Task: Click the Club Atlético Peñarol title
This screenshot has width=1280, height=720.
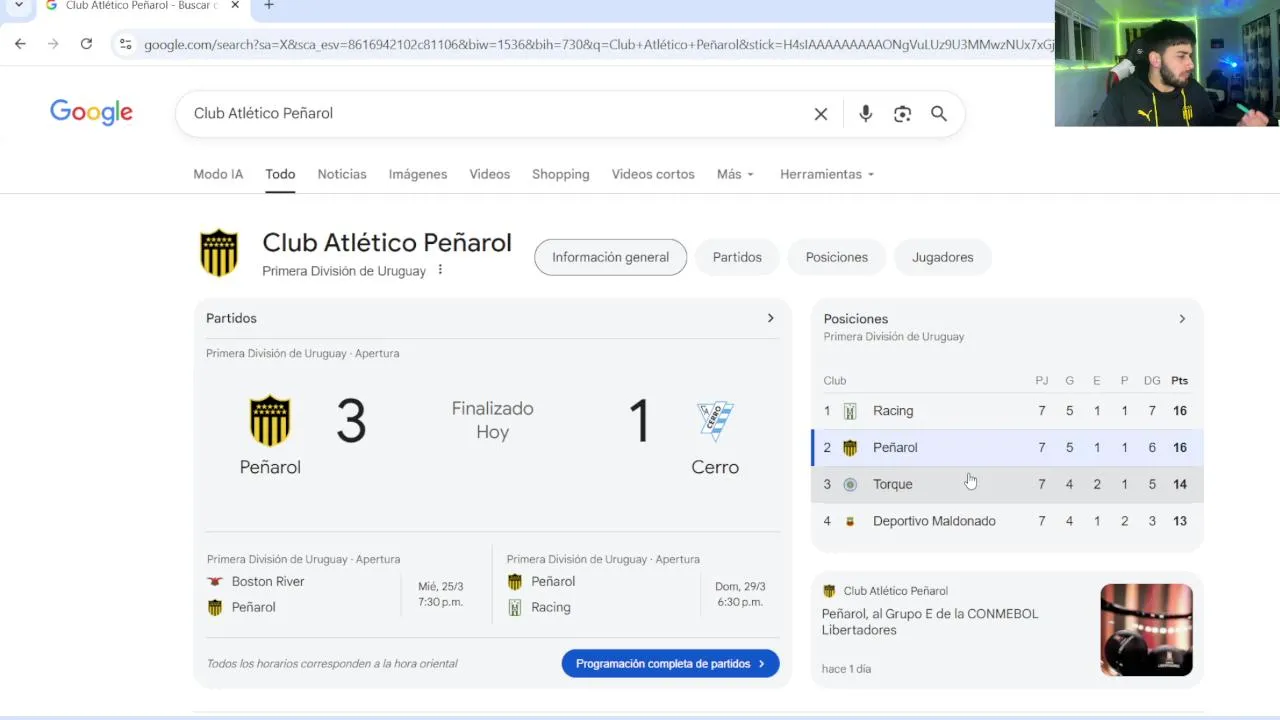Action: coord(387,243)
